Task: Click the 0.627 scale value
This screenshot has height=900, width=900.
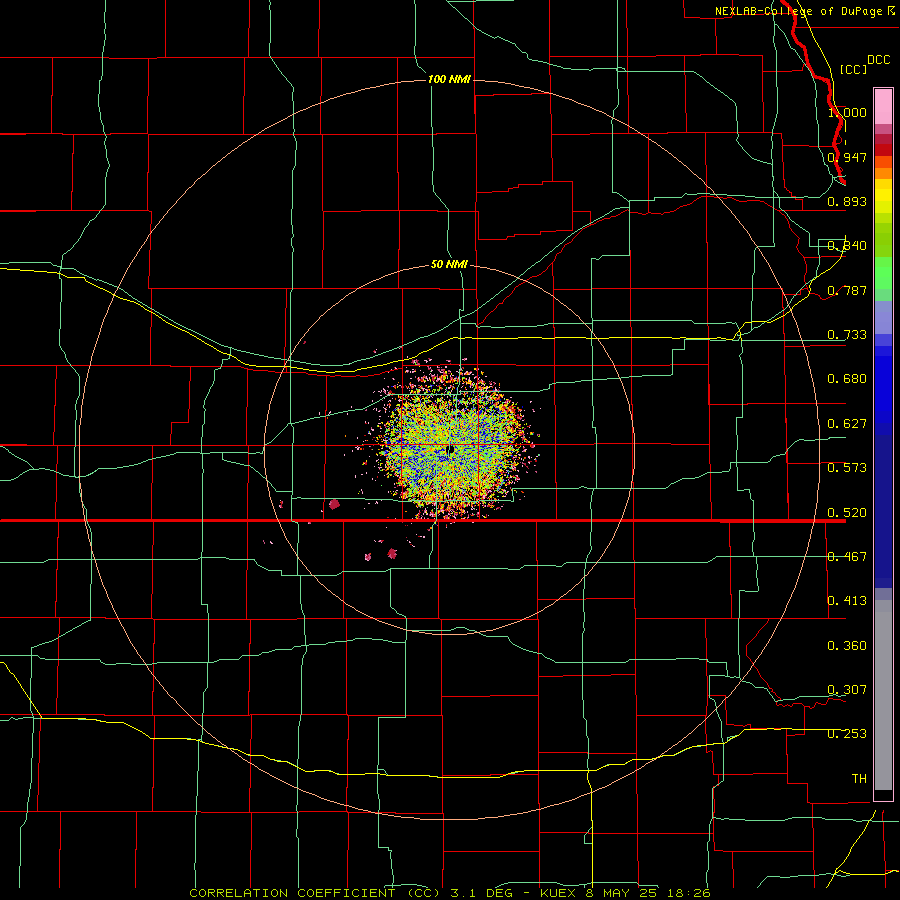Action: (847, 424)
